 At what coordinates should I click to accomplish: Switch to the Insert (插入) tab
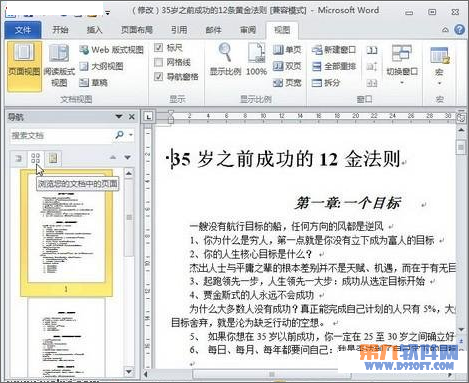(x=94, y=30)
